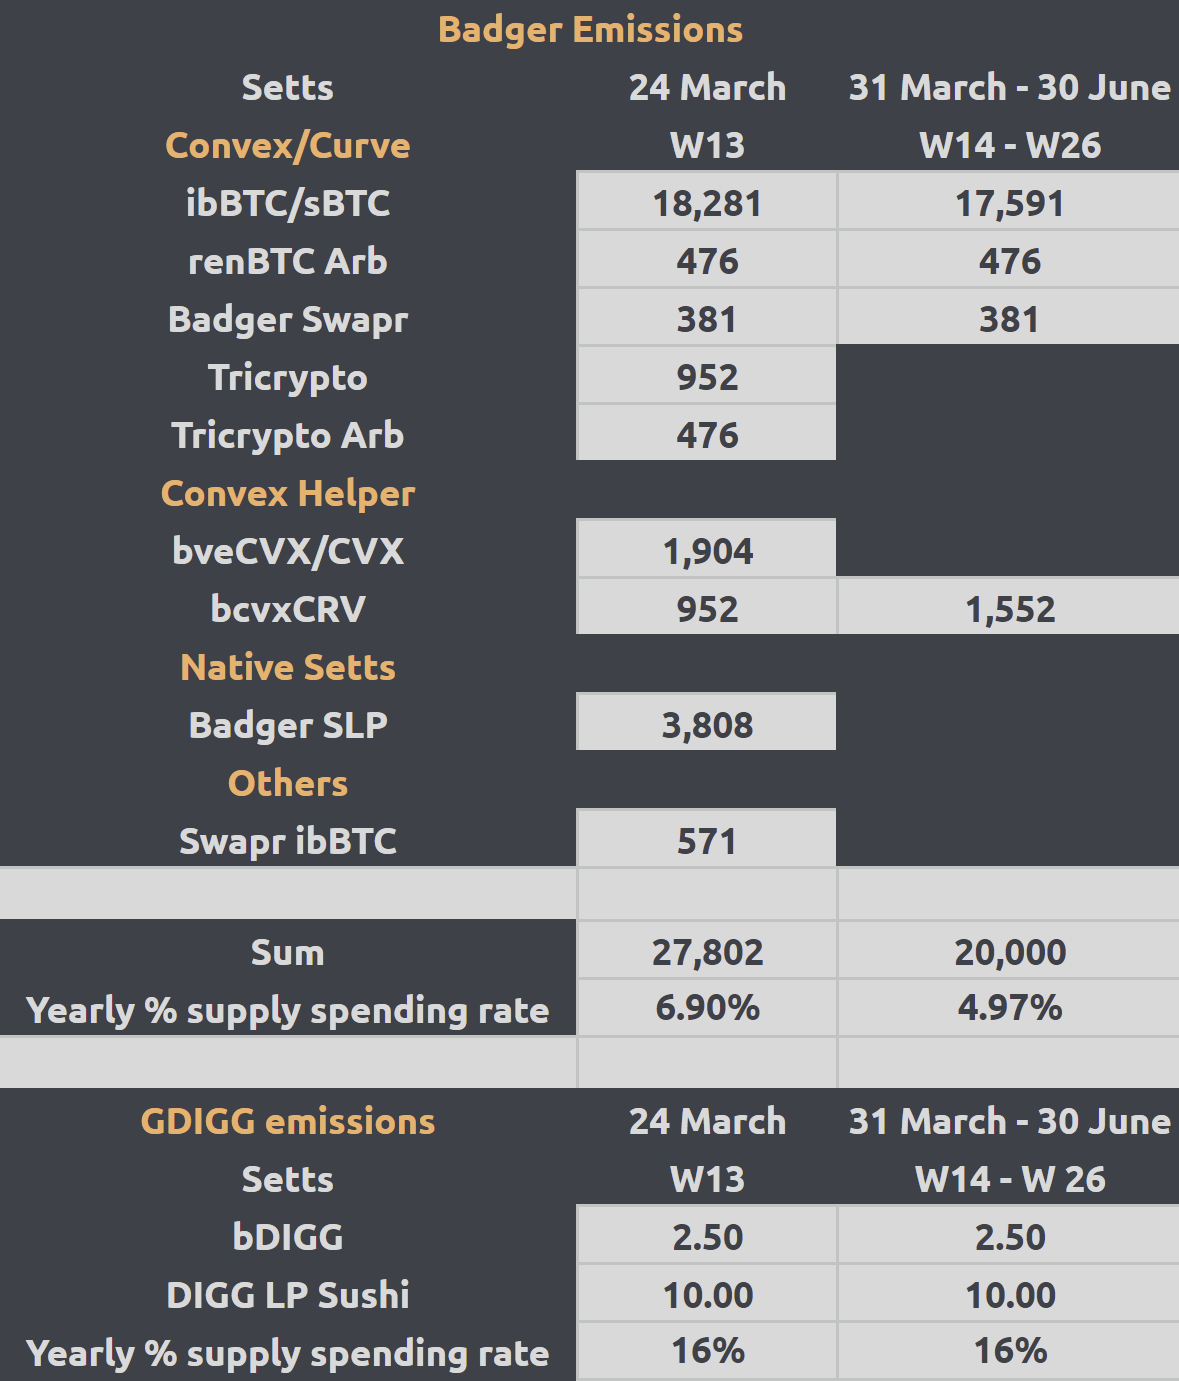Select Badger Swapr W13 cell showing 381
Screen dimensions: 1179x1381
click(x=707, y=319)
